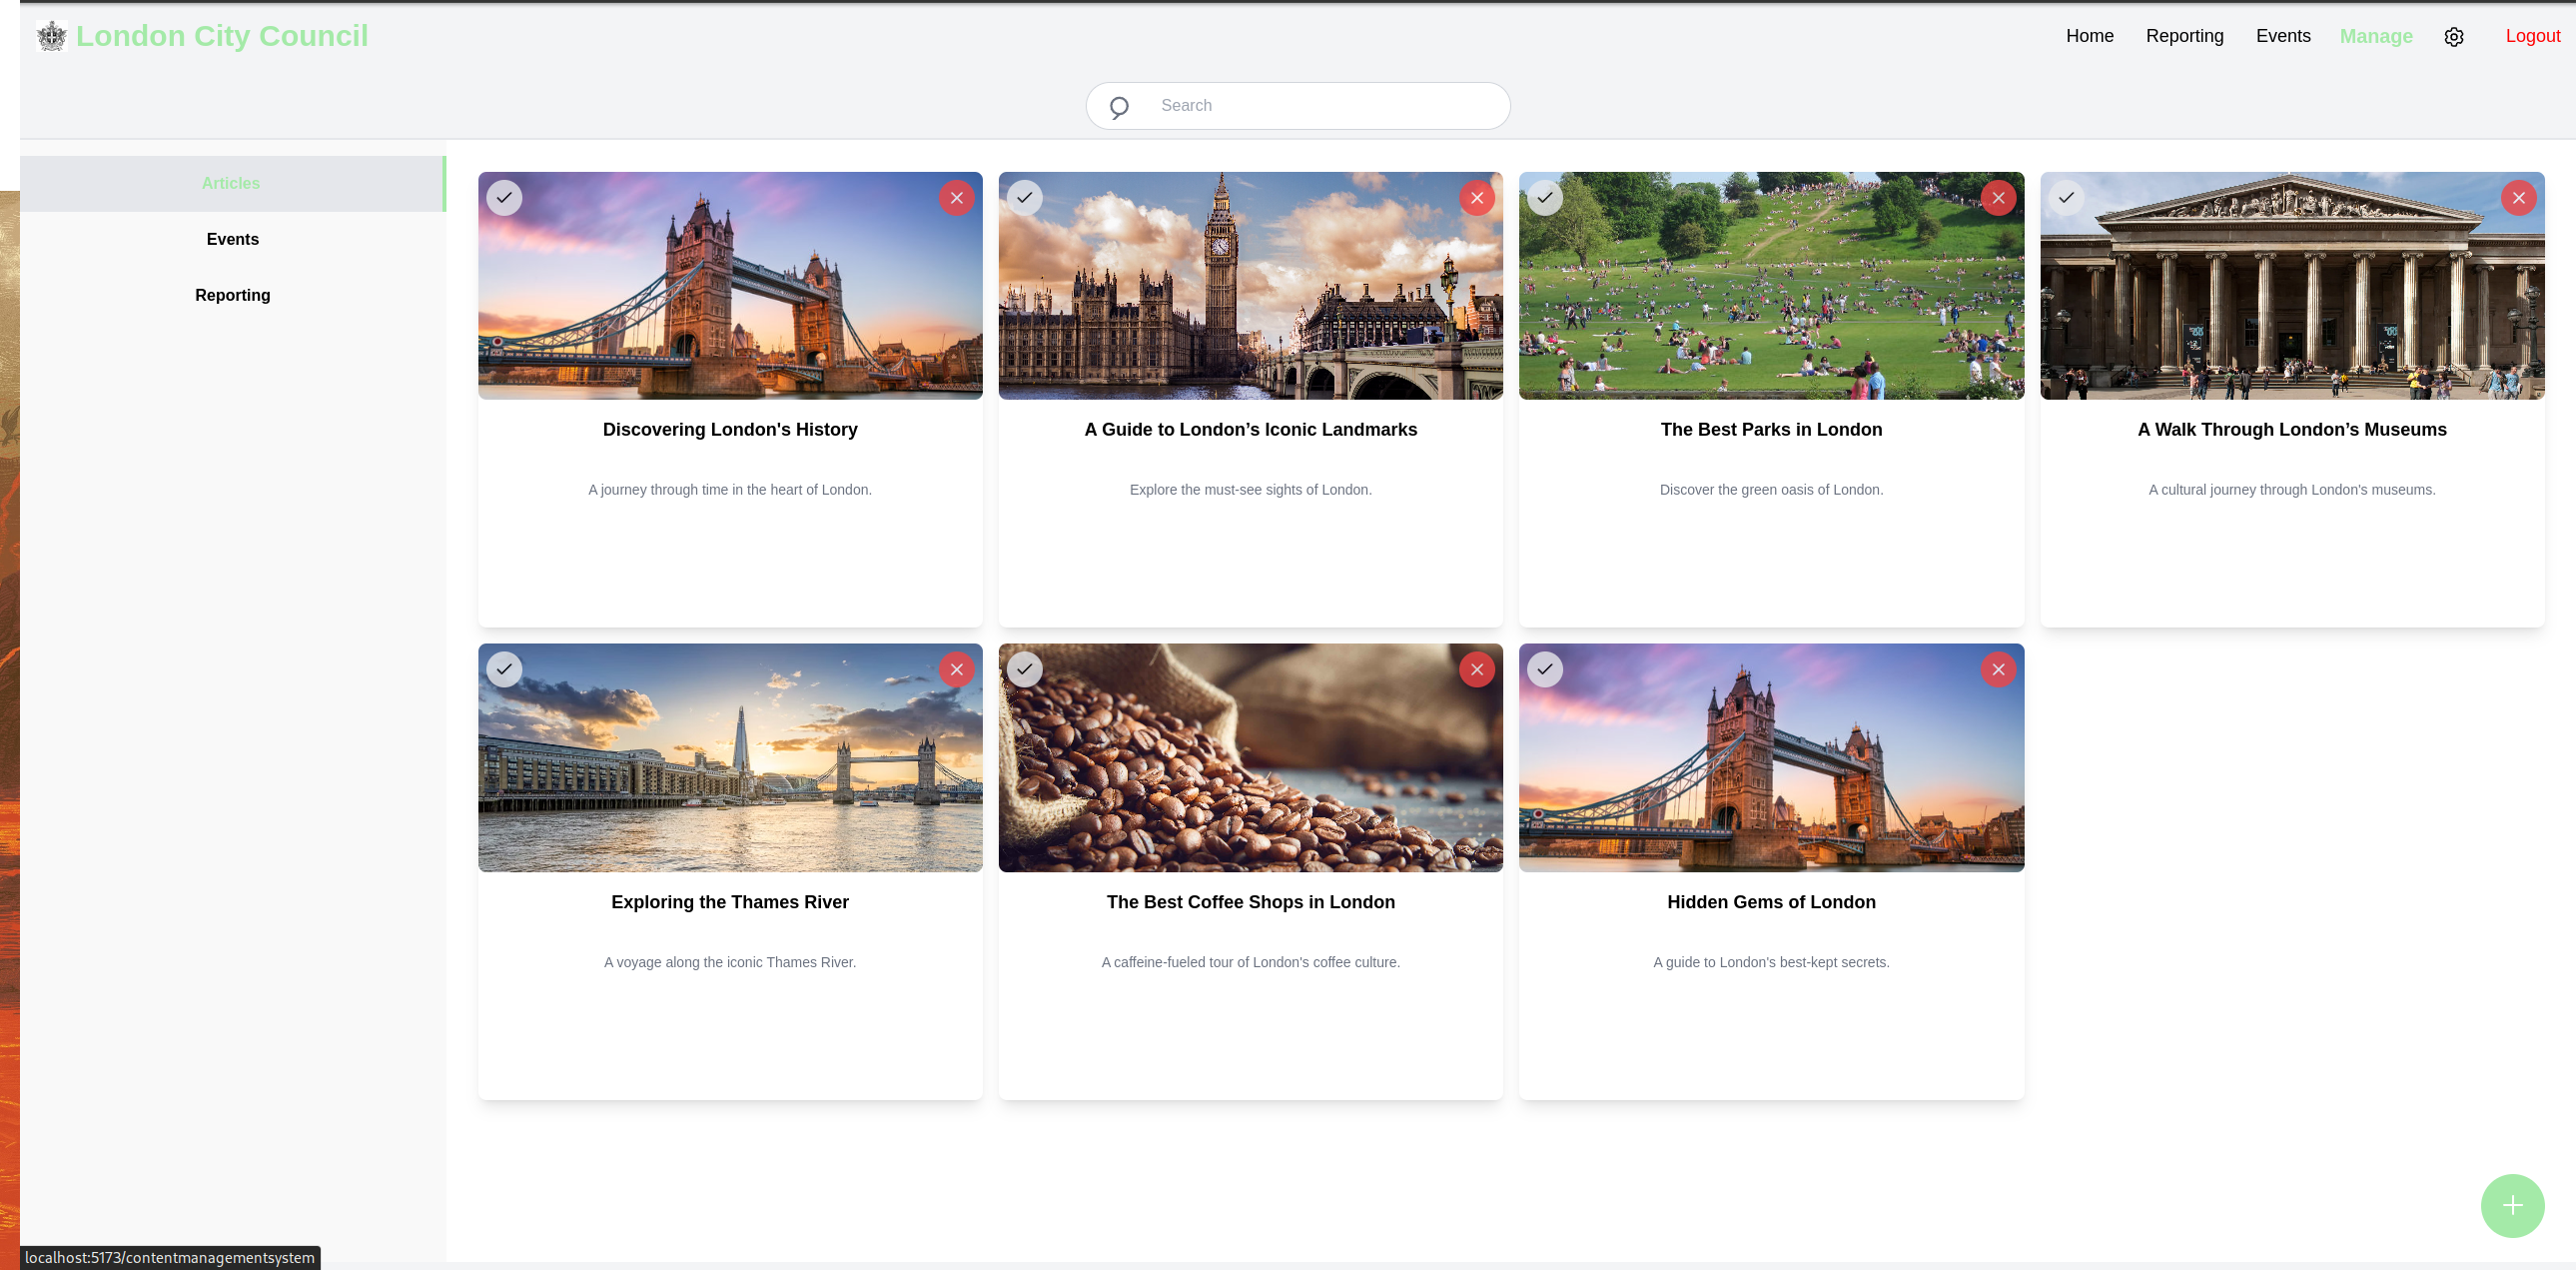Image resolution: width=2576 pixels, height=1270 pixels.
Task: Toggle approve check on Hidden Gems card
Action: pyautogui.click(x=1544, y=670)
